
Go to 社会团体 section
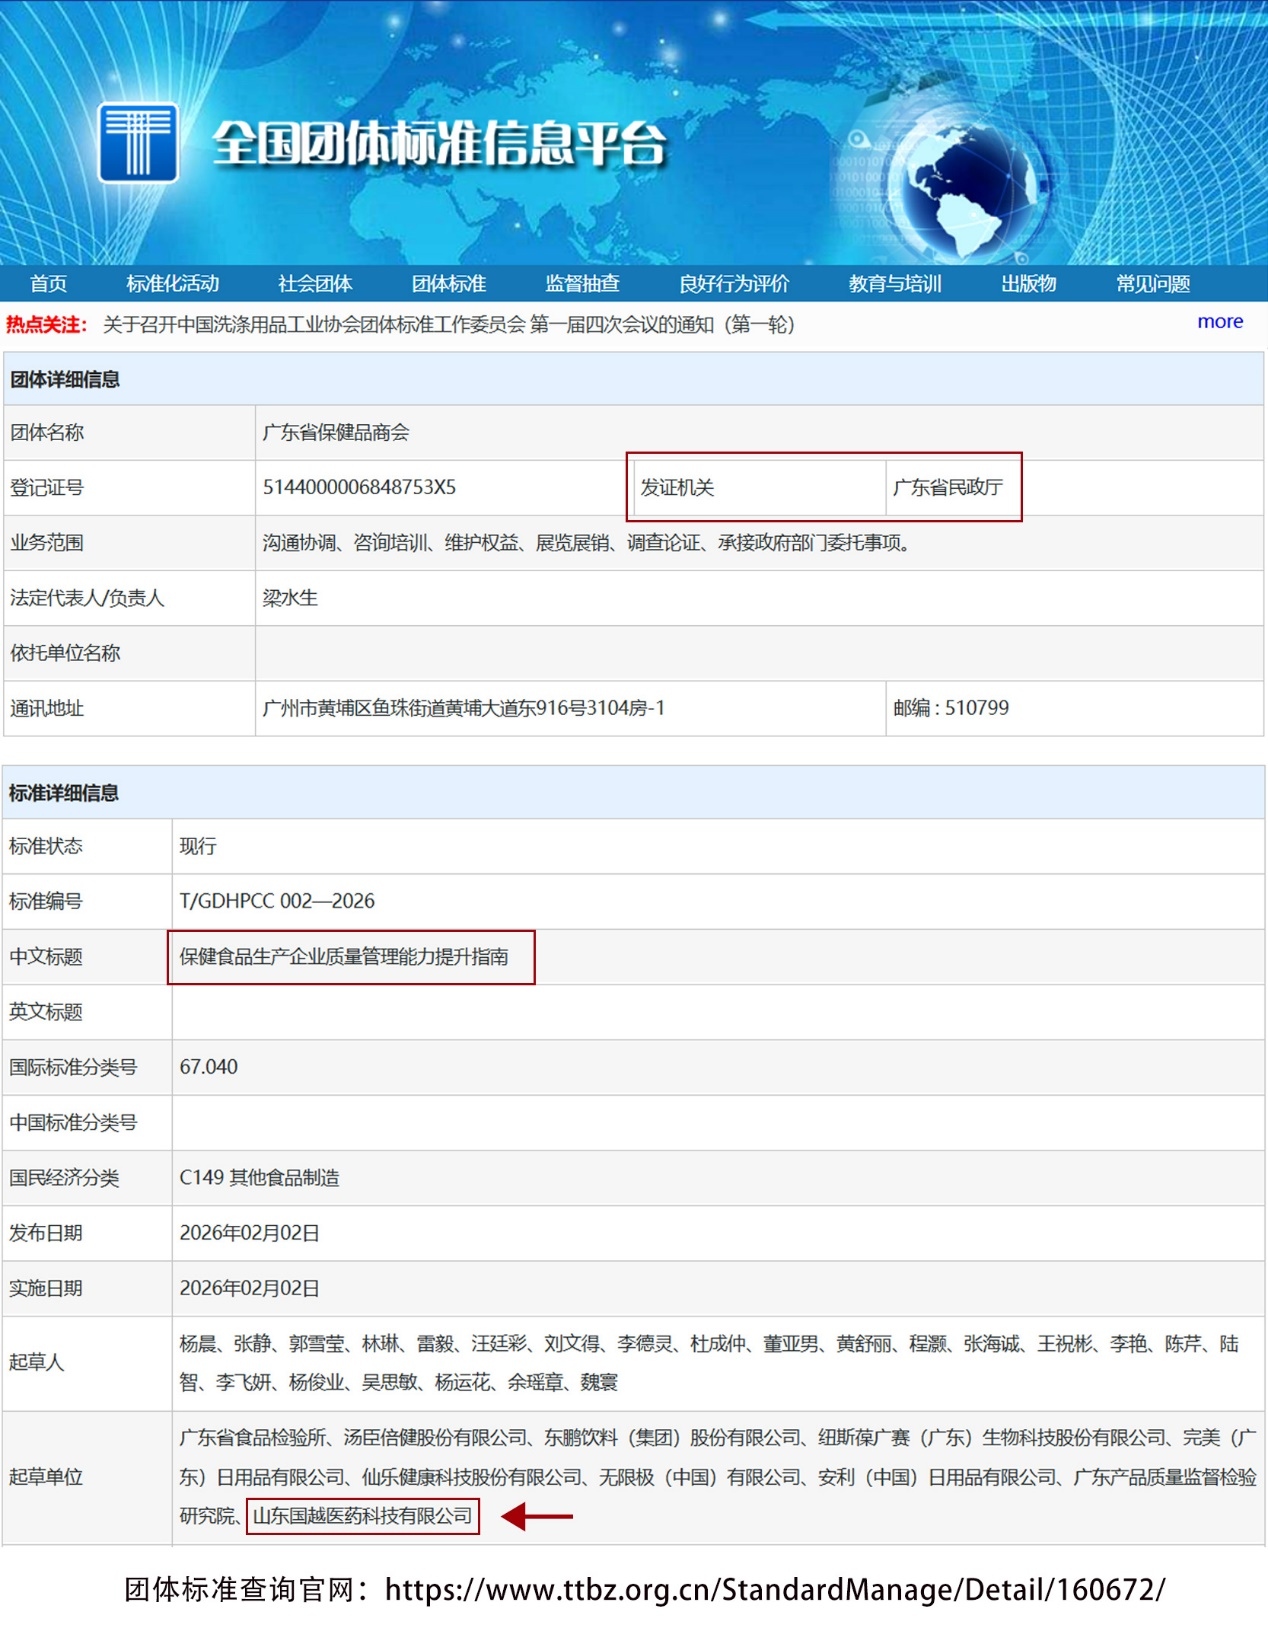tap(315, 284)
